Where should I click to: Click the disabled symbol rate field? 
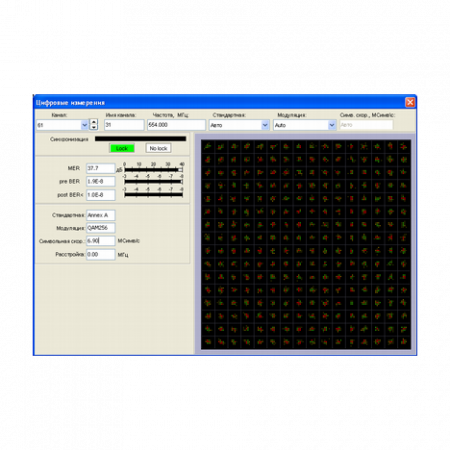366,125
